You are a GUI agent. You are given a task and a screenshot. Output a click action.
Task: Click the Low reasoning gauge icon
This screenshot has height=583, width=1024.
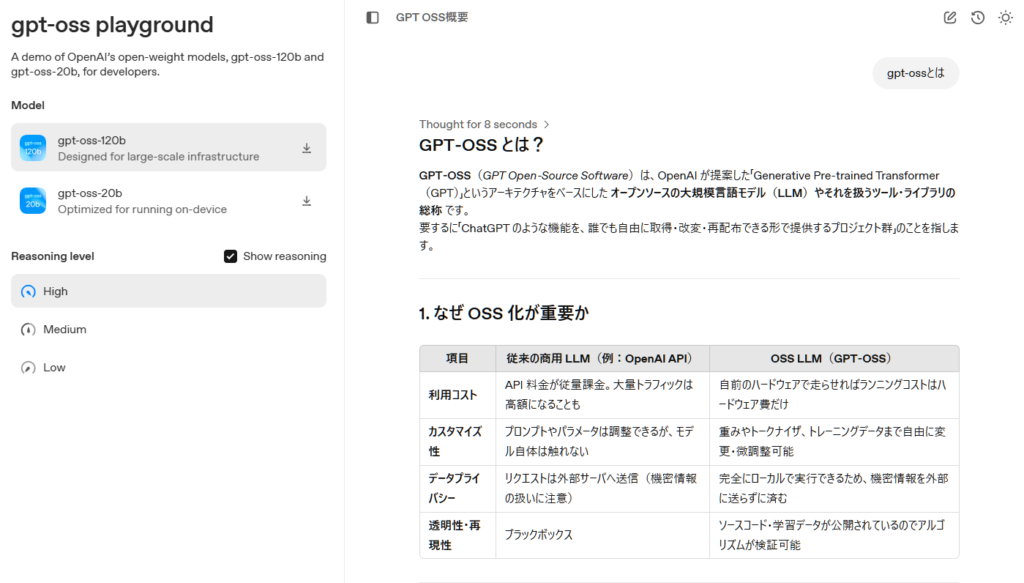click(x=28, y=368)
